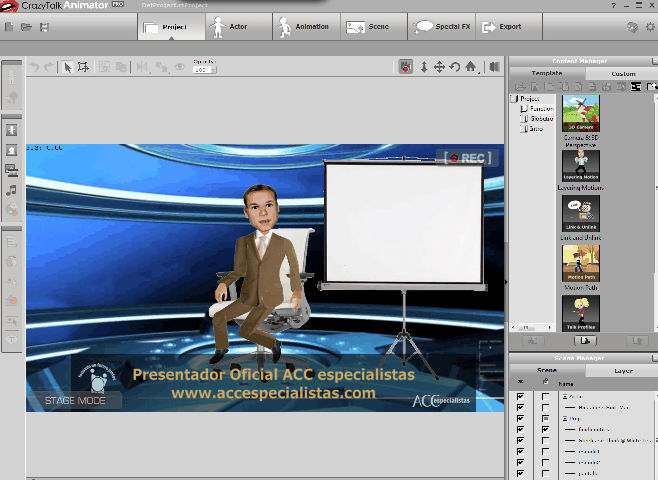
Task: Click the Name column header
Action: 566,384
